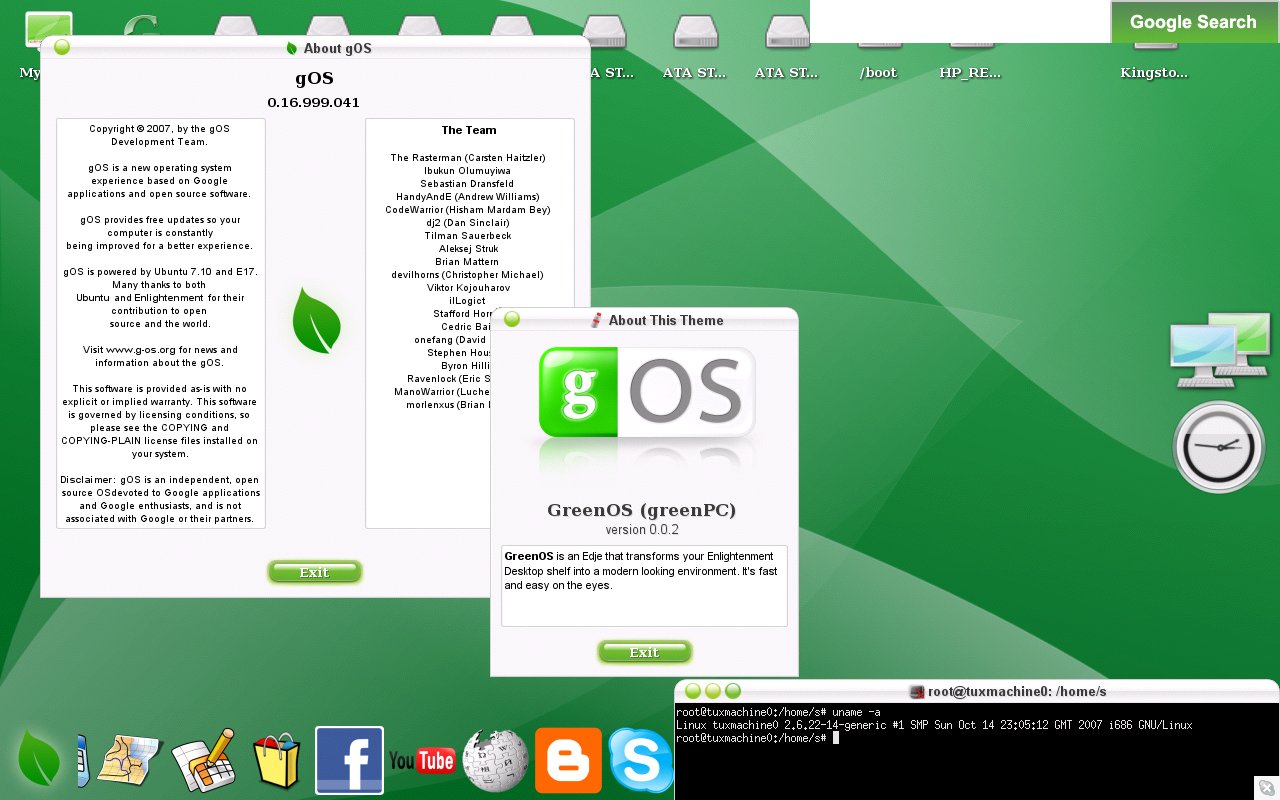The width and height of the screenshot is (1280, 800).
Task: Click "devilhorns (Christopher Michael)" entry
Action: click(x=468, y=275)
